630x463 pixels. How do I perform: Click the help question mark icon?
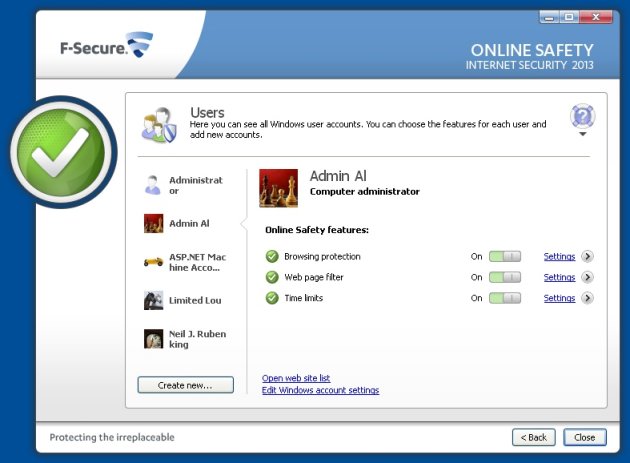click(x=583, y=116)
